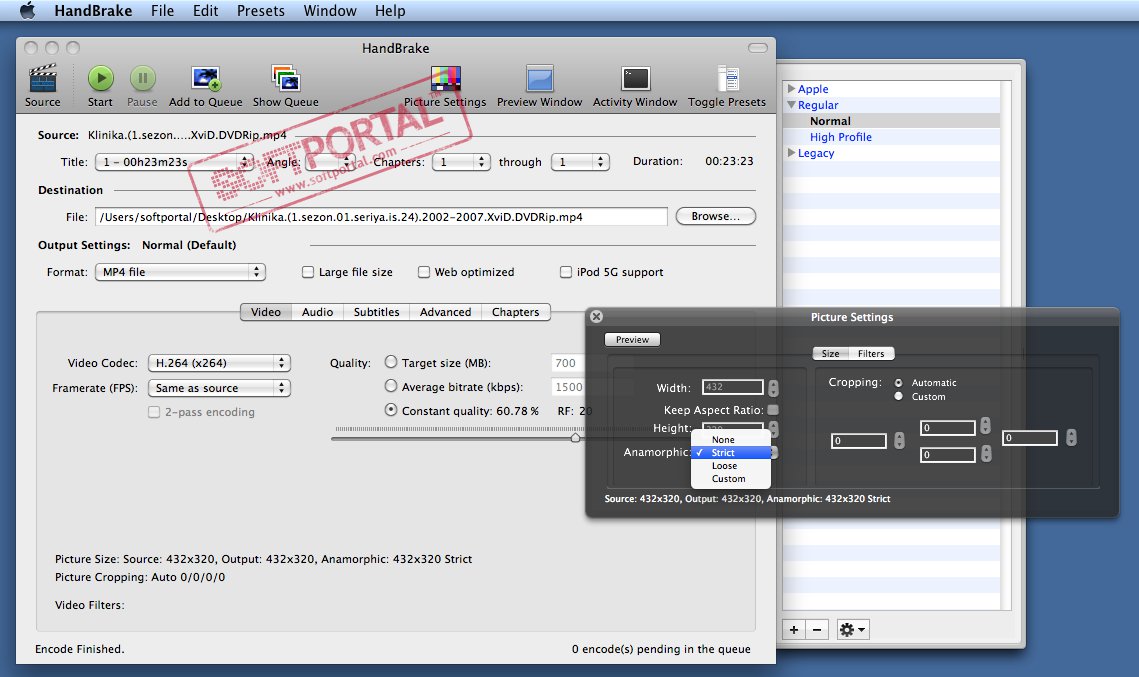Open the Source clapperboard icon
Viewport: 1139px width, 677px height.
coord(42,78)
